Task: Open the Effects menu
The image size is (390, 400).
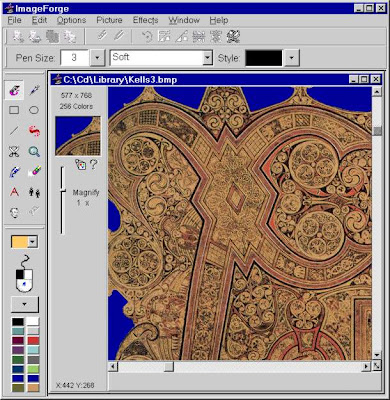Action: [145, 20]
